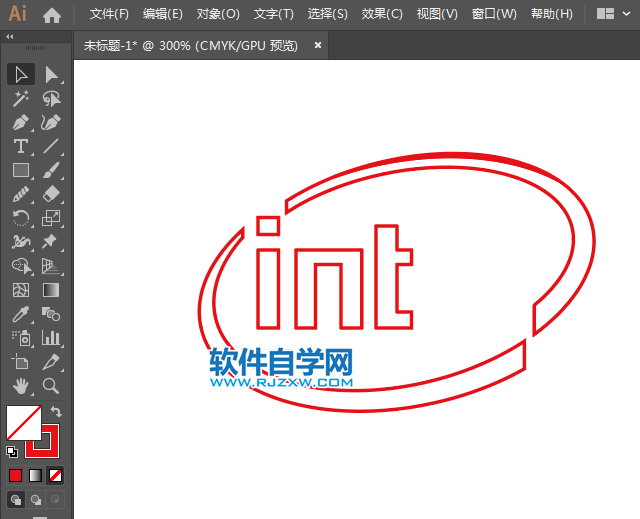Select the Column Graph tool
The width and height of the screenshot is (640, 519).
pos(51,338)
